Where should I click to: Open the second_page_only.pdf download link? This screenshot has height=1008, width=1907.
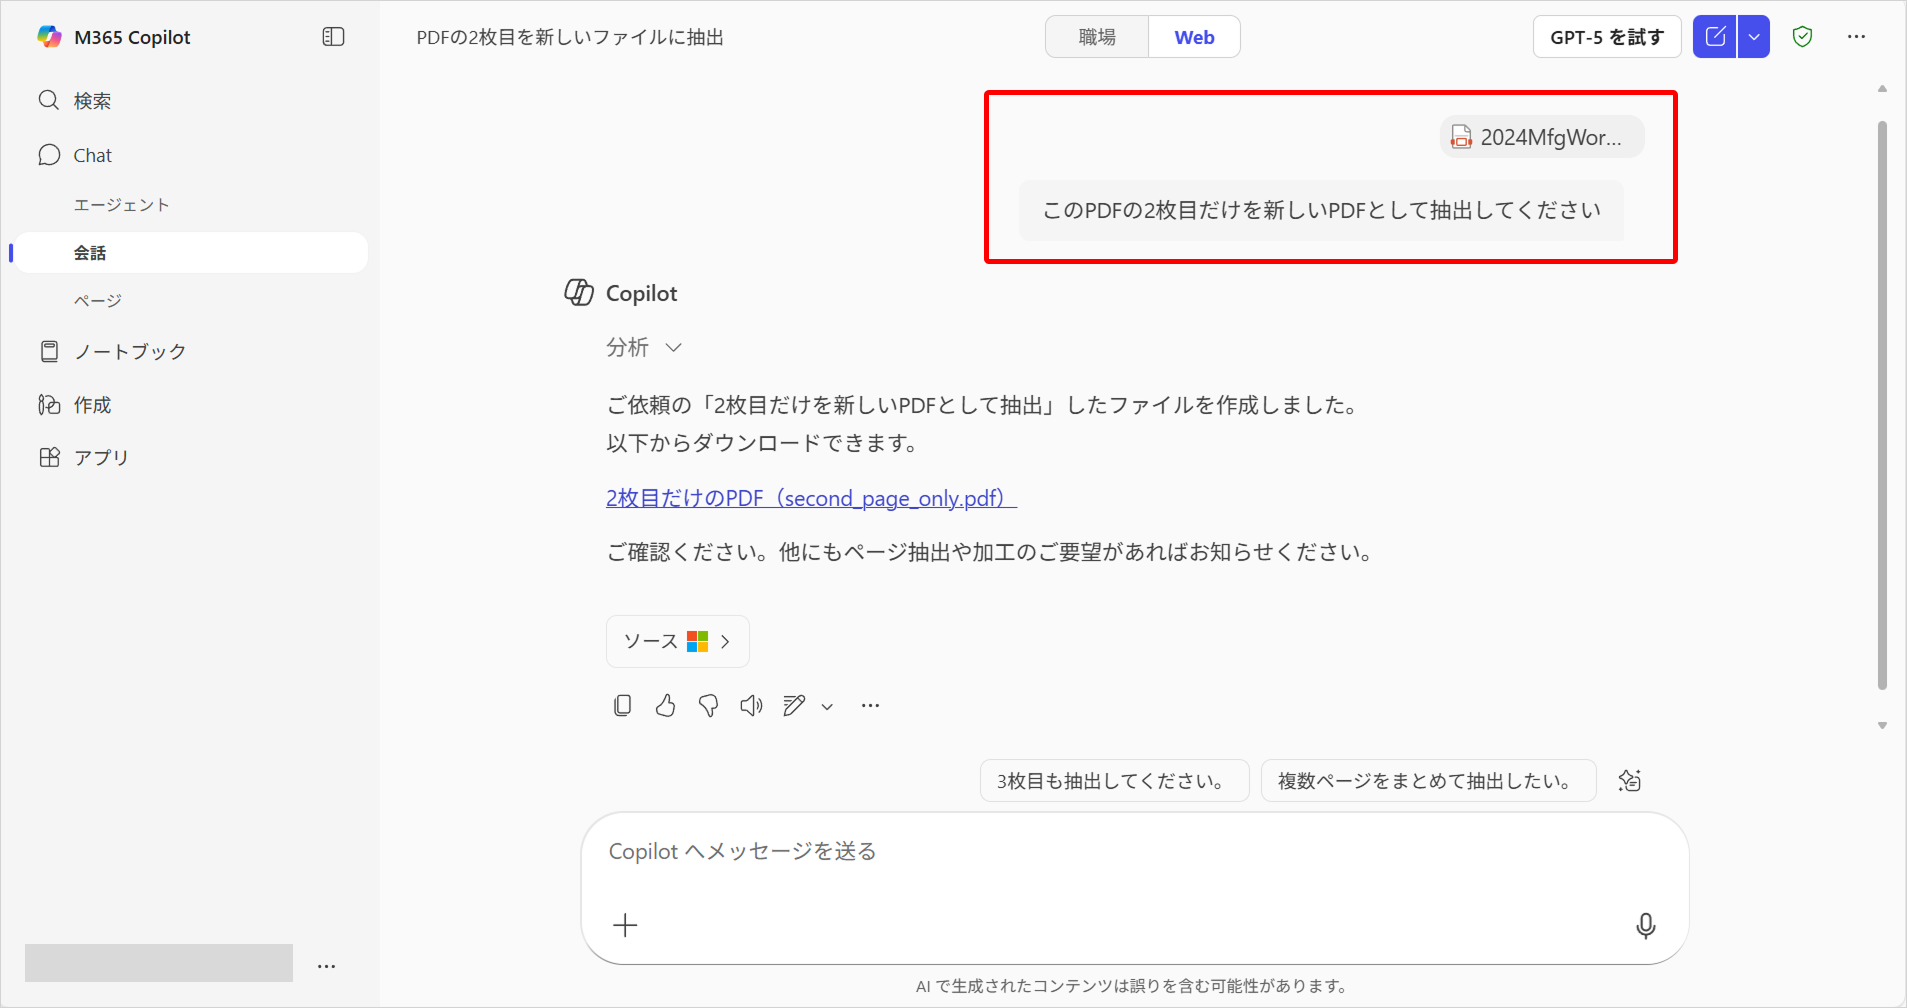810,498
